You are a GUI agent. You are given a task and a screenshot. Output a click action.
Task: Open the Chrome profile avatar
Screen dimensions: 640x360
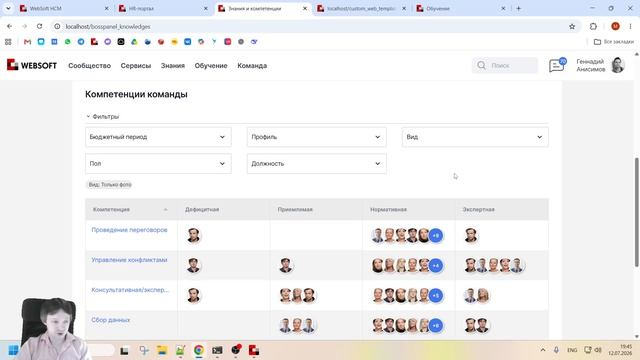tap(615, 27)
